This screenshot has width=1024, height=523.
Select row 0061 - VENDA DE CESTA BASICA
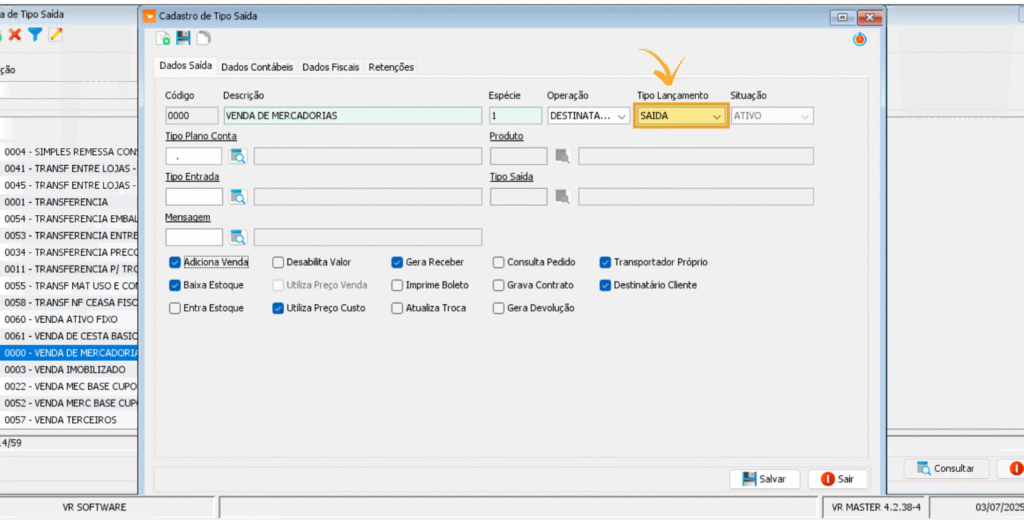[69, 336]
